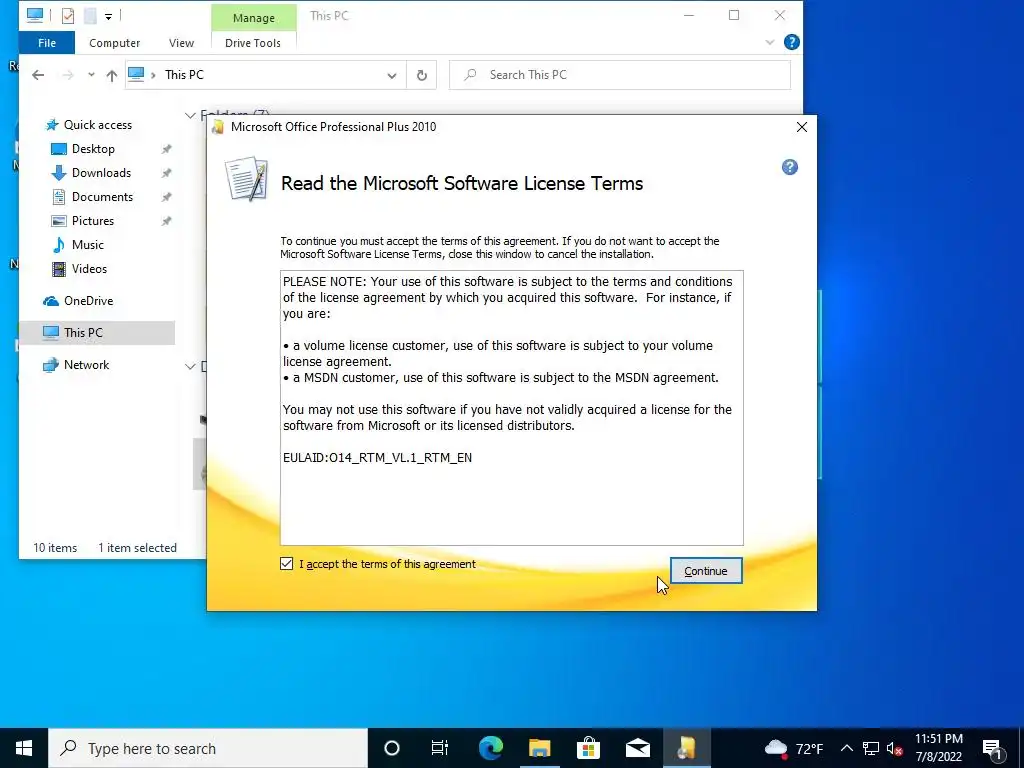Unpin Downloads from Quick access
Screen dimensions: 1024x768
point(167,173)
